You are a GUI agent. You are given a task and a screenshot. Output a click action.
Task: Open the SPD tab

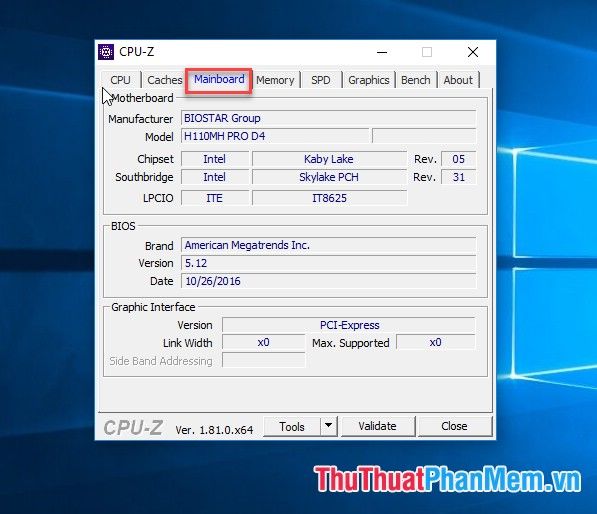pos(321,80)
